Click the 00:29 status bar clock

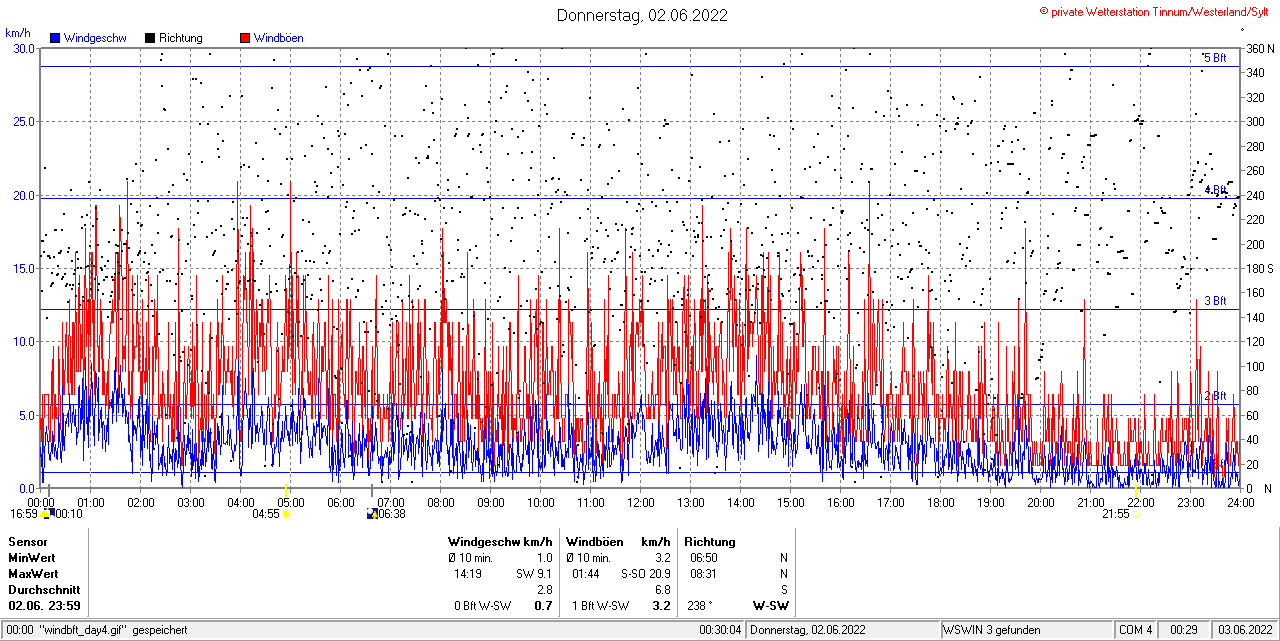click(1185, 630)
